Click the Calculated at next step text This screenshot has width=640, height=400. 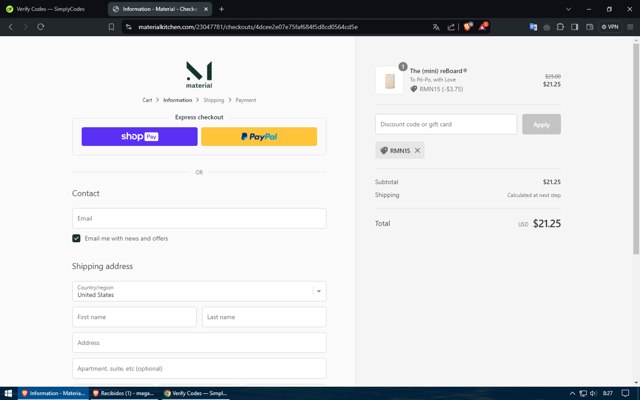pyautogui.click(x=533, y=195)
